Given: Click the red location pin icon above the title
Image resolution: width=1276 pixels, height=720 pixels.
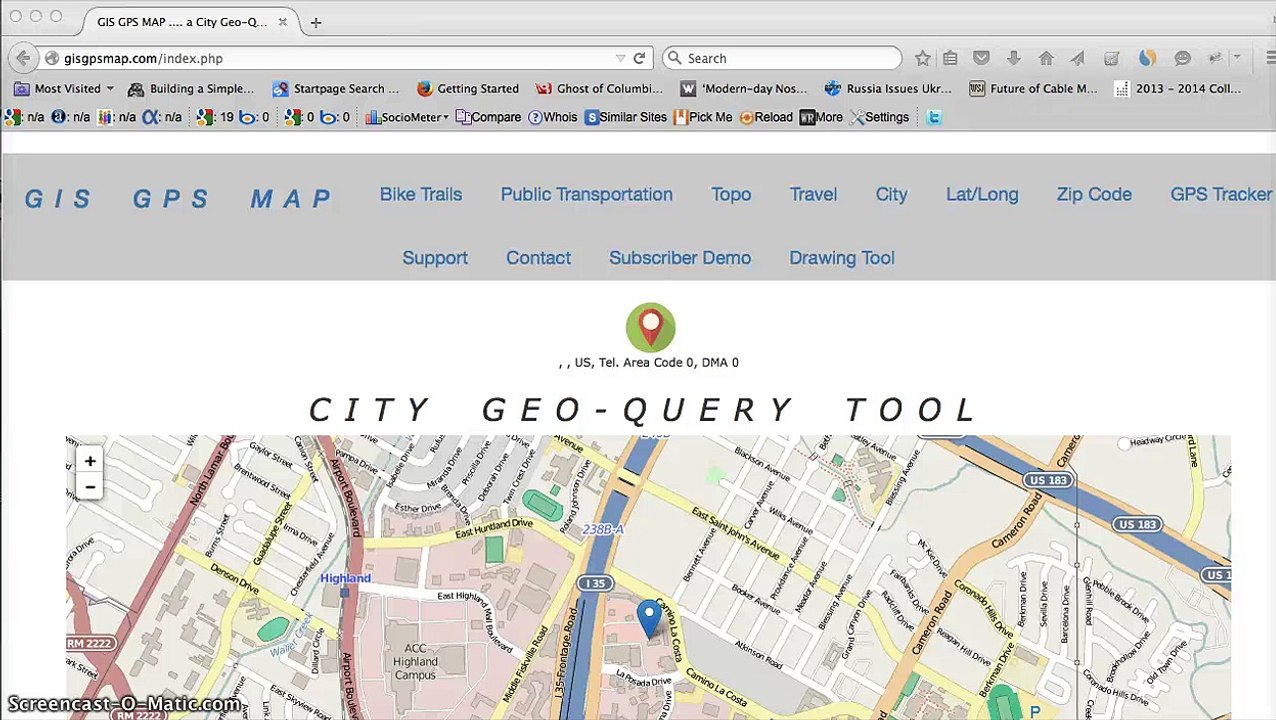Looking at the screenshot, I should pyautogui.click(x=650, y=327).
